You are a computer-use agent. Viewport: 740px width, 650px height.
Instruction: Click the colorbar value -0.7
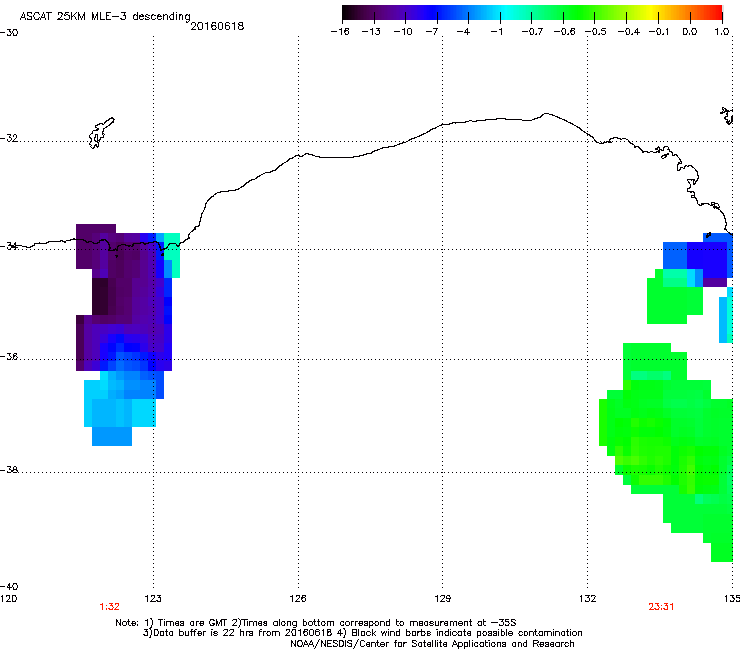pos(532,32)
